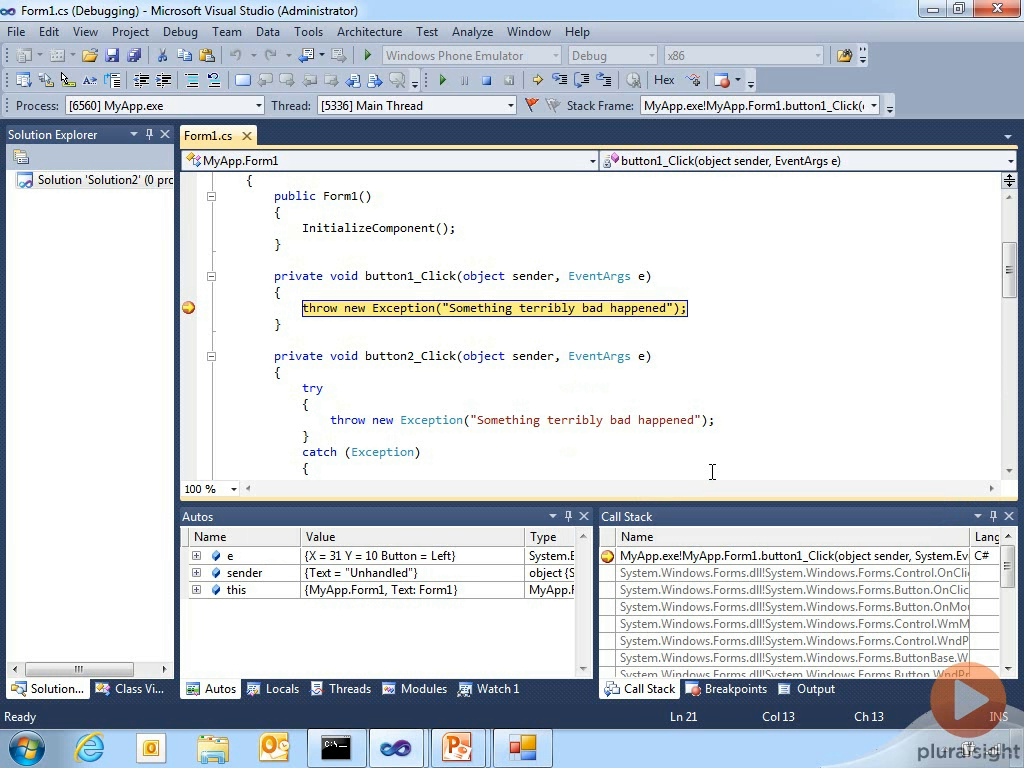Screen dimensions: 1024x768
Task: Open the Breakpoints window toolbar icon
Action: click(722, 80)
